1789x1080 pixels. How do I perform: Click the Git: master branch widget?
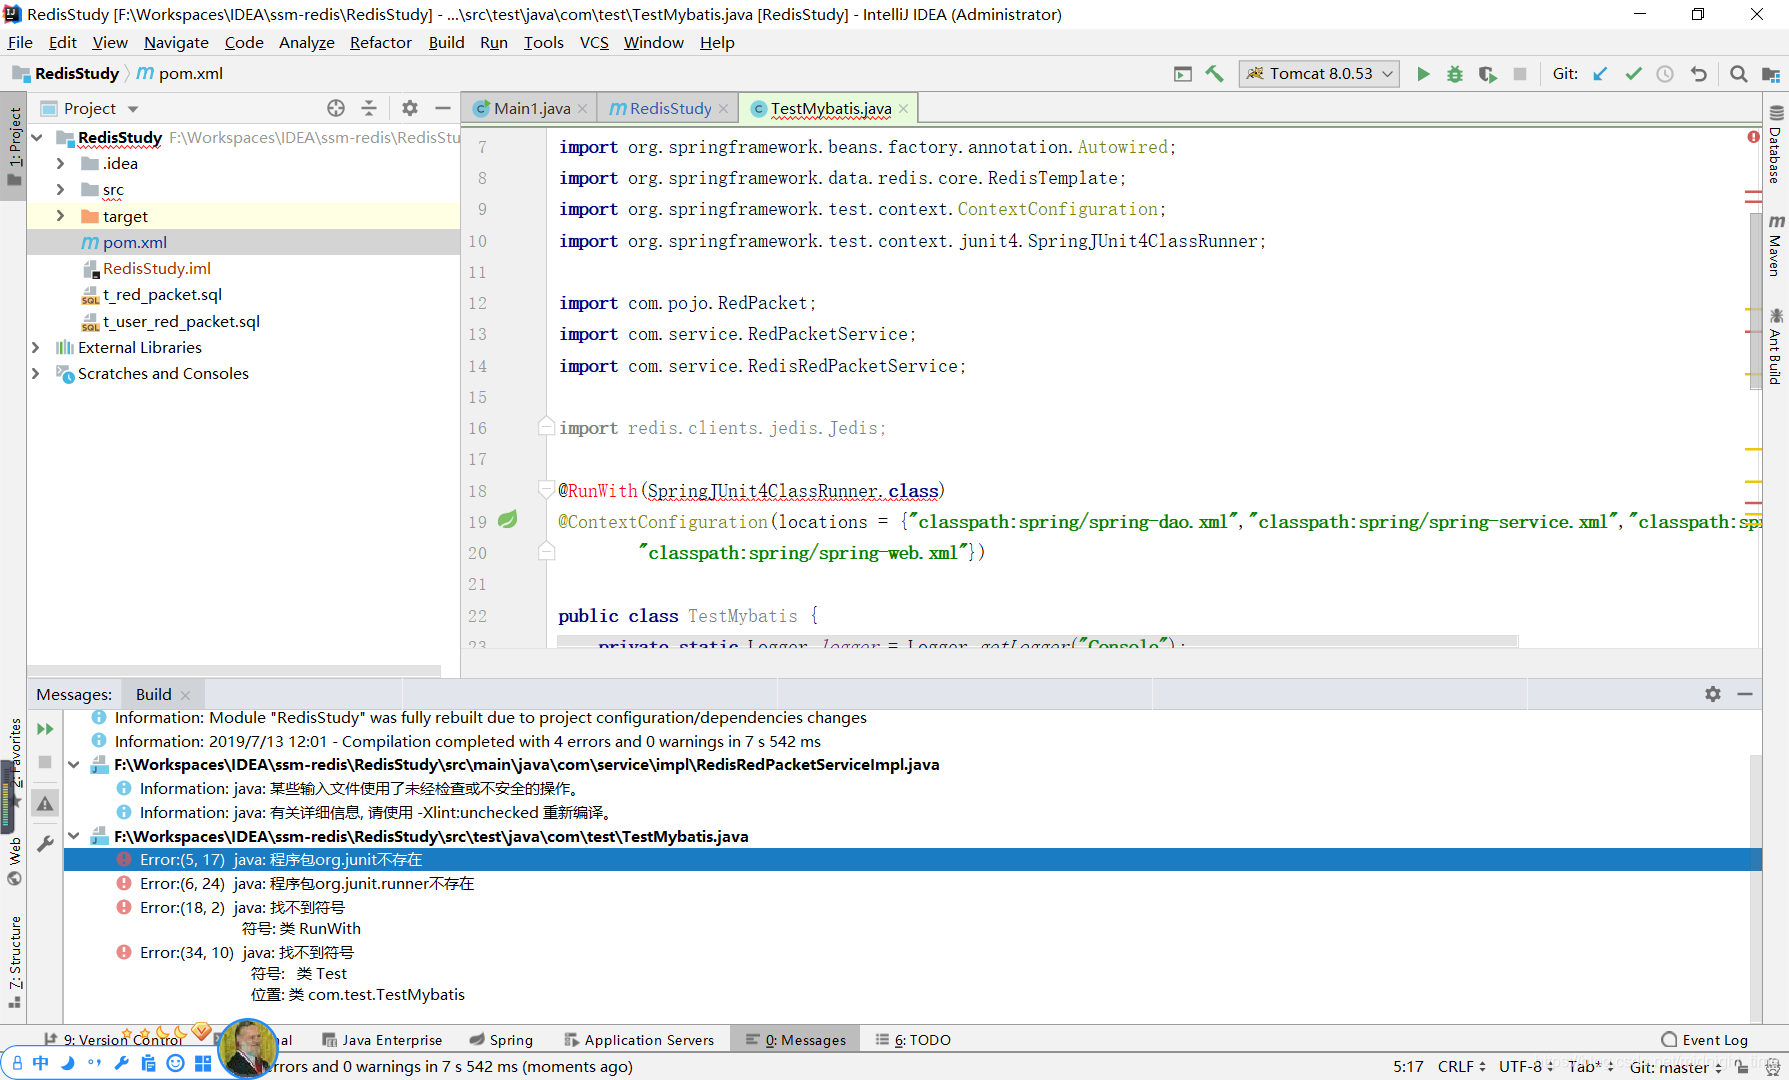coord(1676,1067)
